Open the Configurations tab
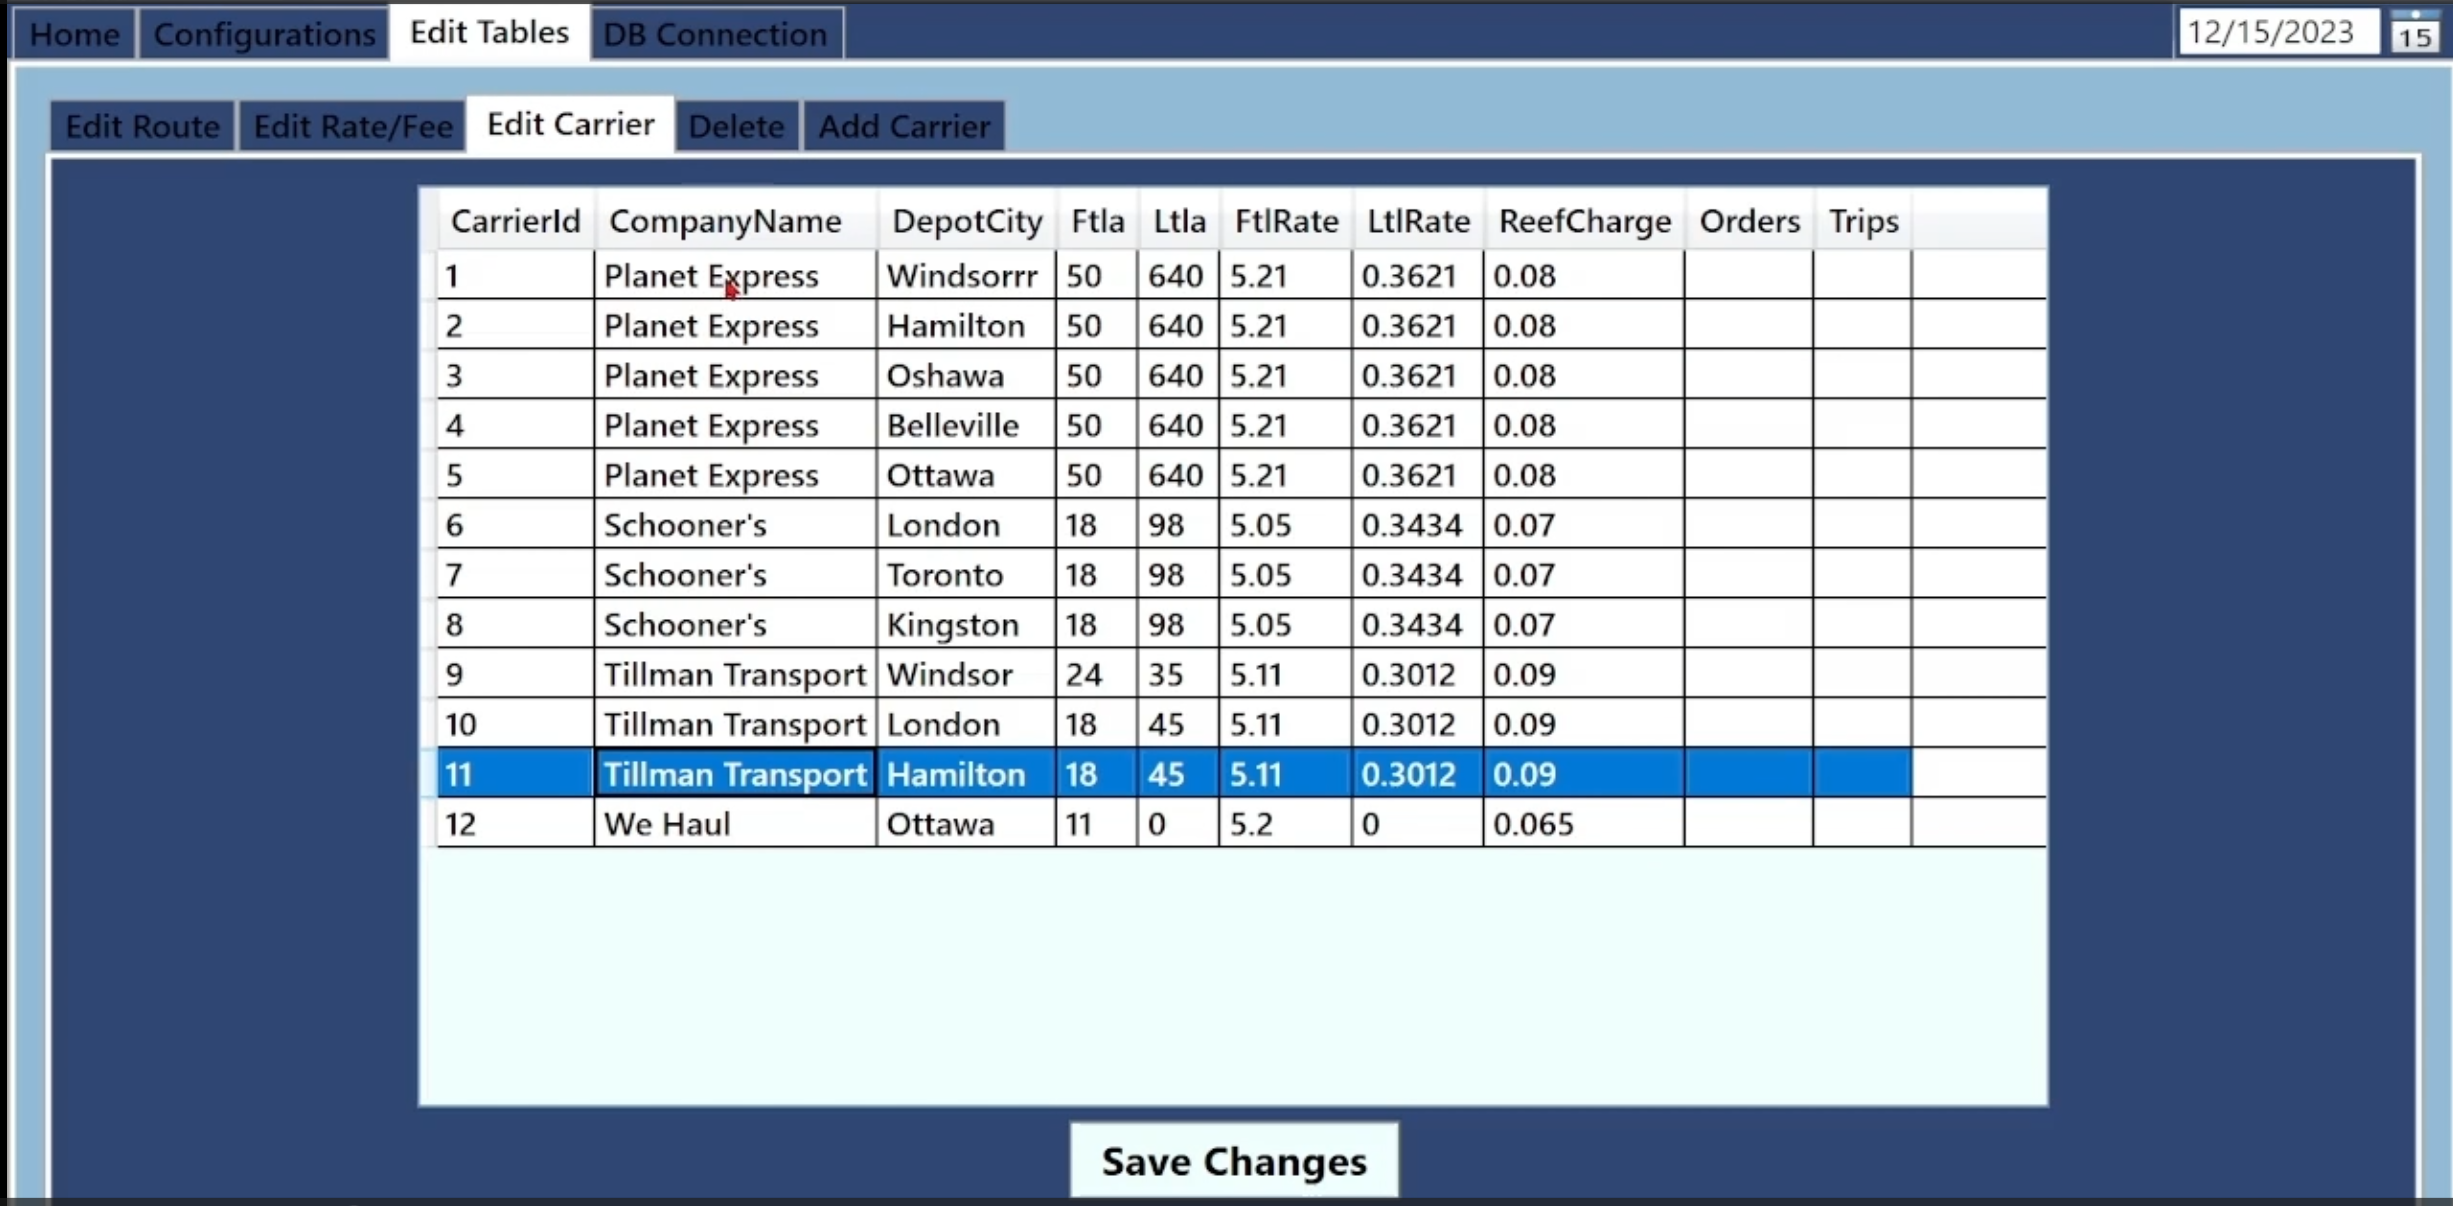This screenshot has width=2453, height=1206. (264, 34)
